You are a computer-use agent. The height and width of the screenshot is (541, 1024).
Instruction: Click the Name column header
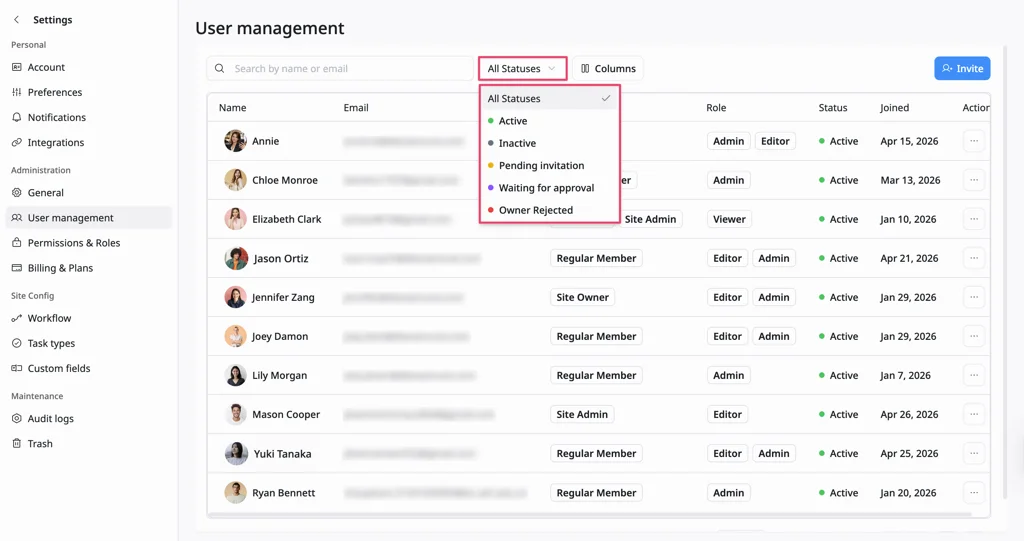[x=232, y=108]
